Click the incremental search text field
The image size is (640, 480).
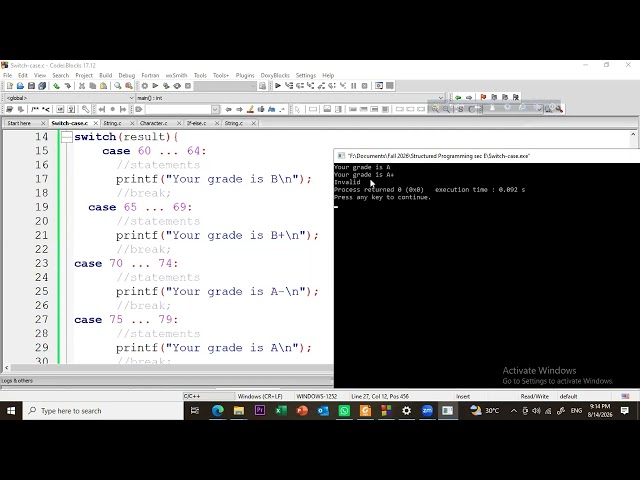click(178, 109)
